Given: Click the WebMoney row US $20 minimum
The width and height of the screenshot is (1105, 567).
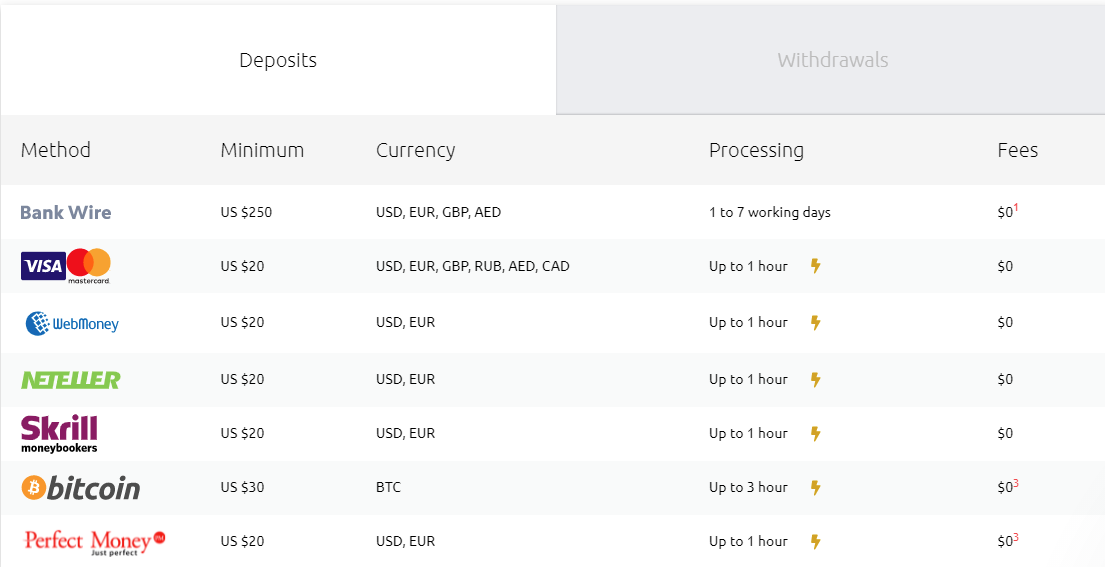Looking at the screenshot, I should point(242,323).
